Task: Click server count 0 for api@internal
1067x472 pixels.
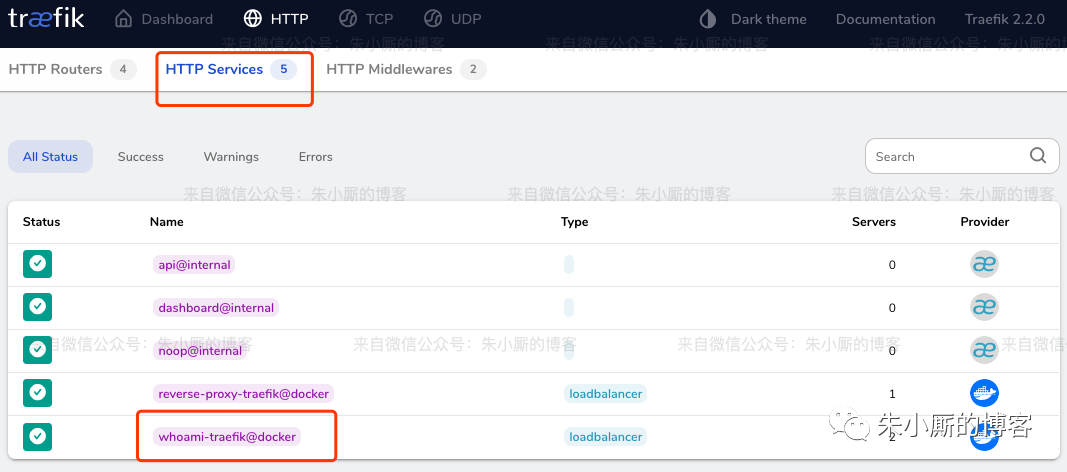Action: coord(892,265)
